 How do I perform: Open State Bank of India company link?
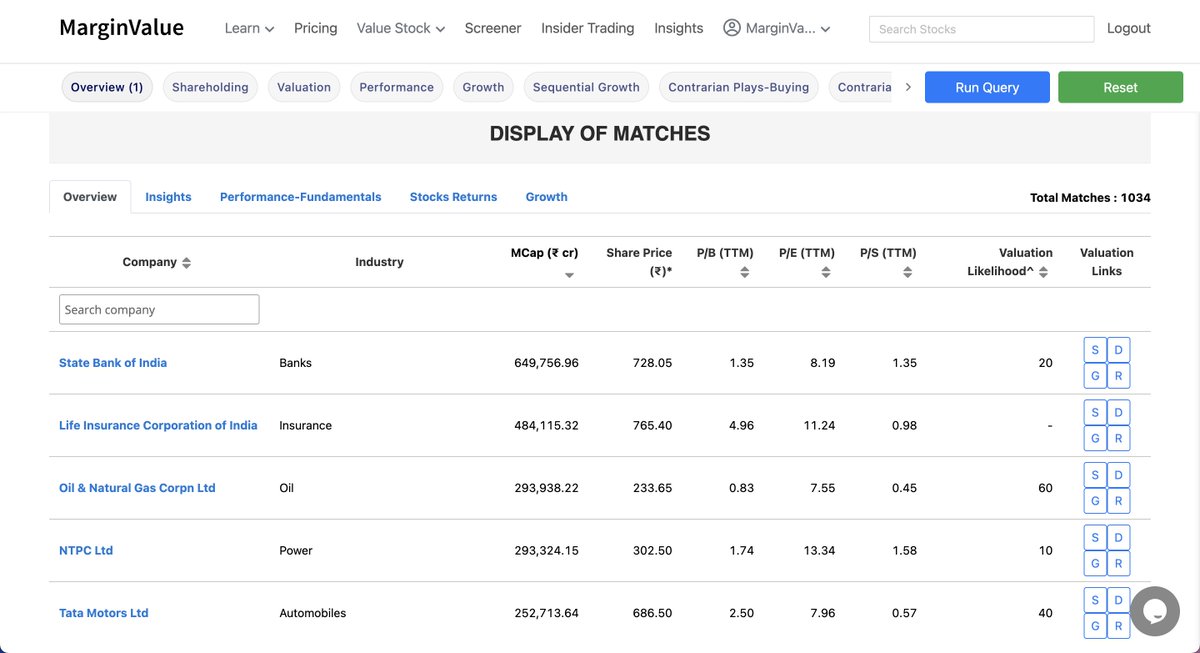[113, 362]
